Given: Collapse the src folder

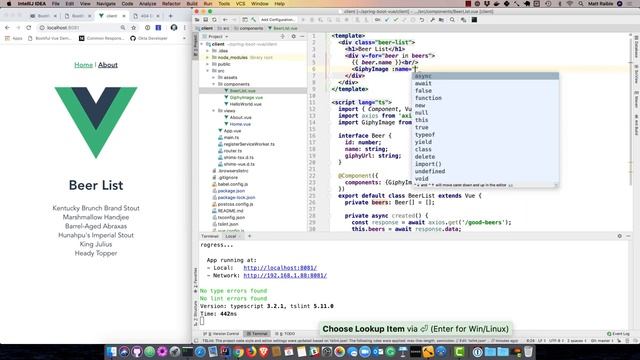Looking at the screenshot, I should [208, 71].
